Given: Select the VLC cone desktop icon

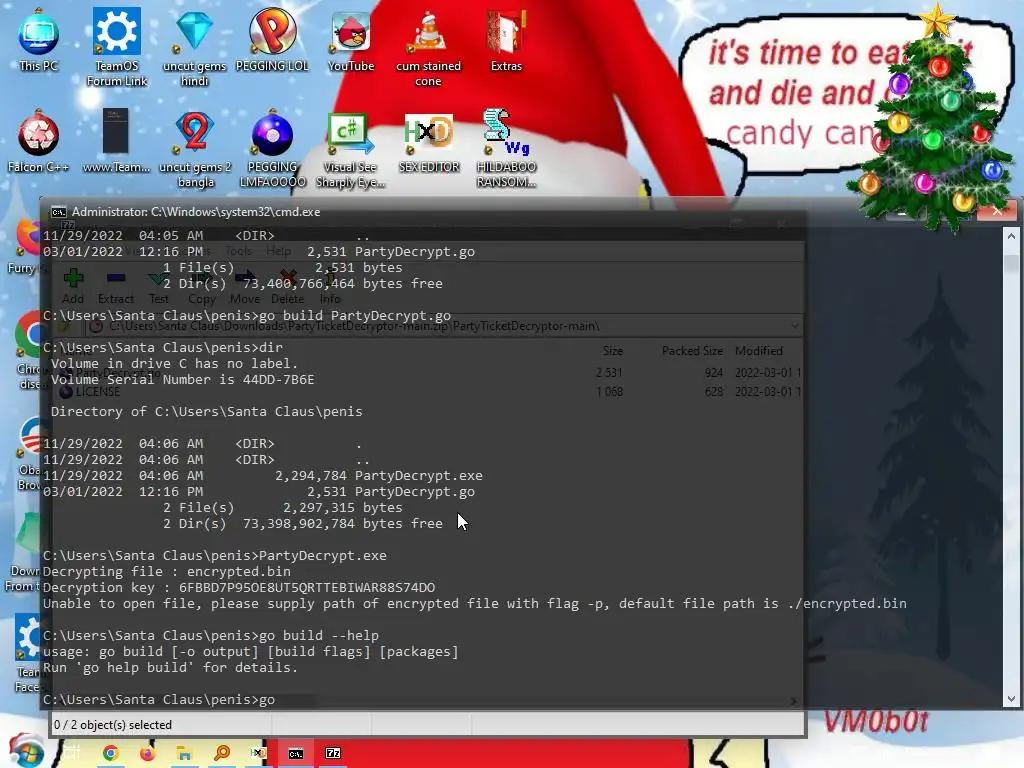Looking at the screenshot, I should 428,47.
